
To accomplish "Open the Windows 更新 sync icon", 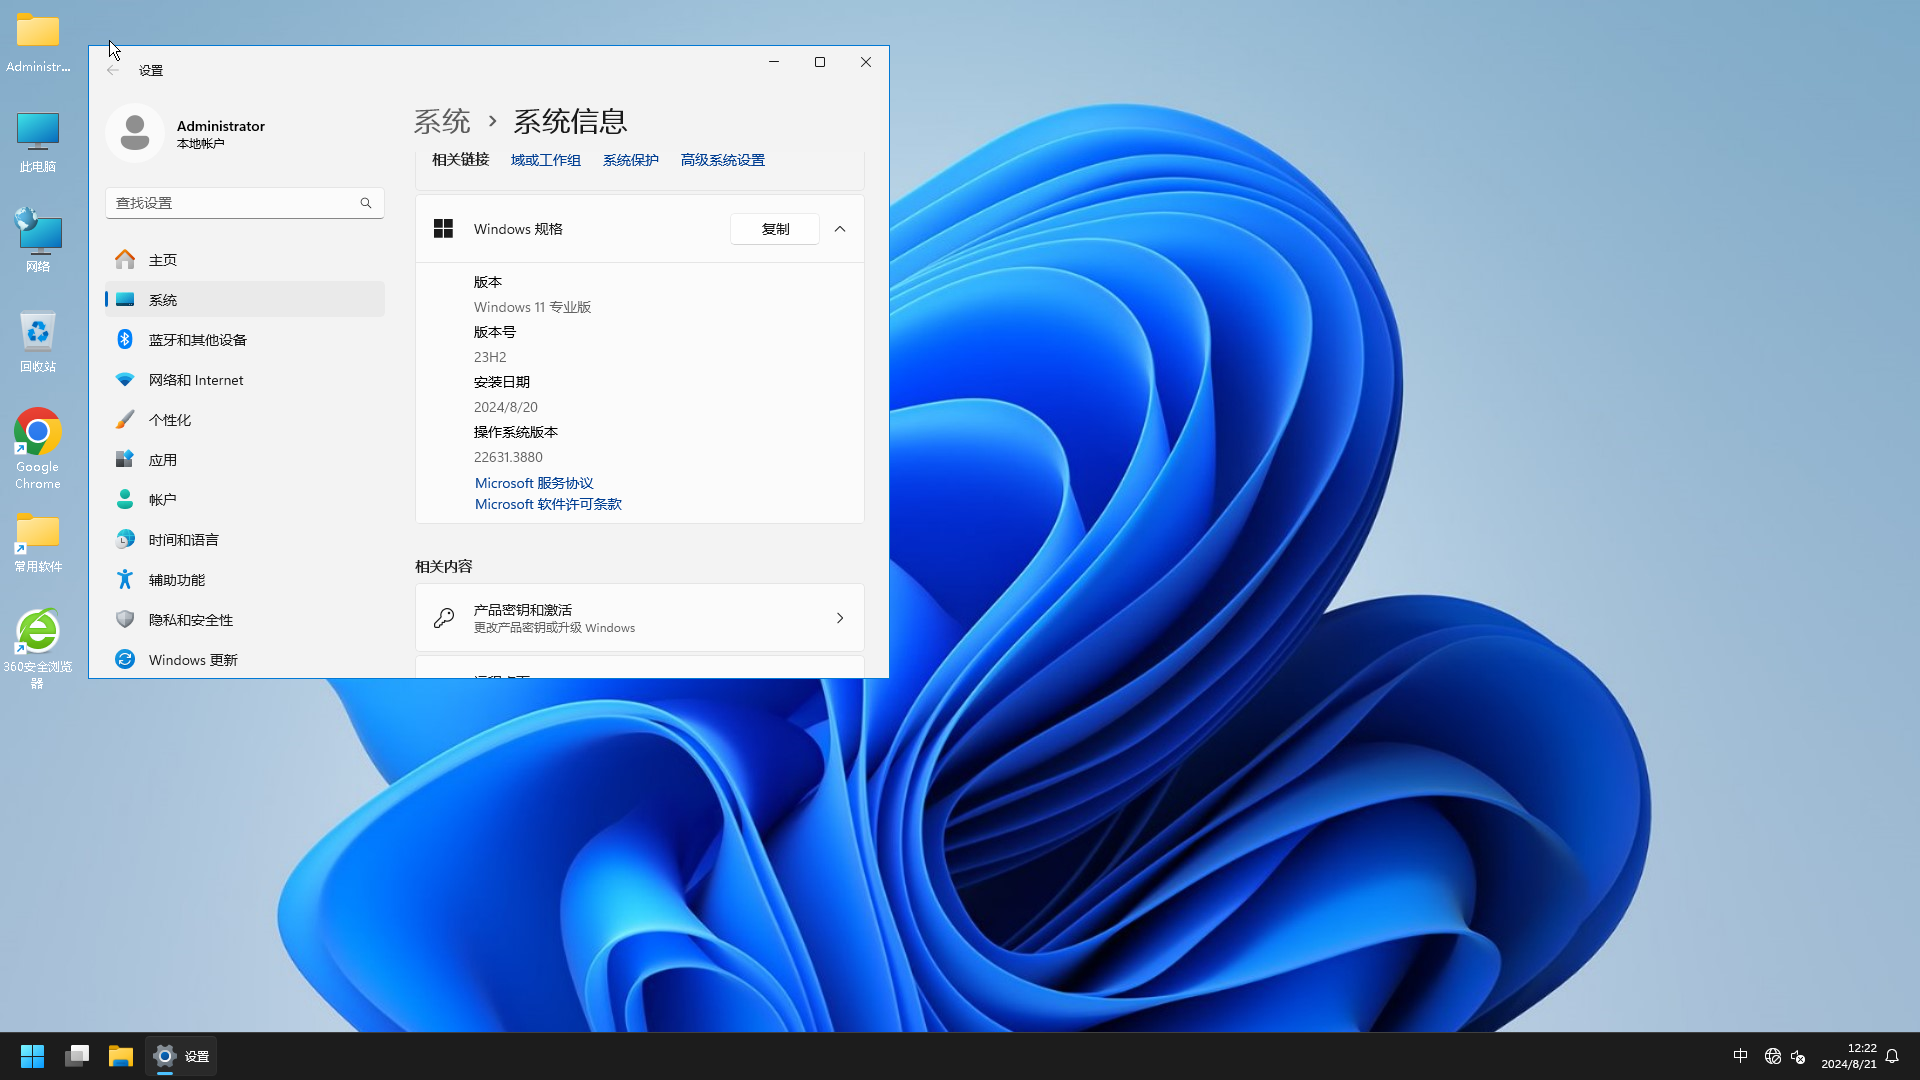I will point(125,660).
